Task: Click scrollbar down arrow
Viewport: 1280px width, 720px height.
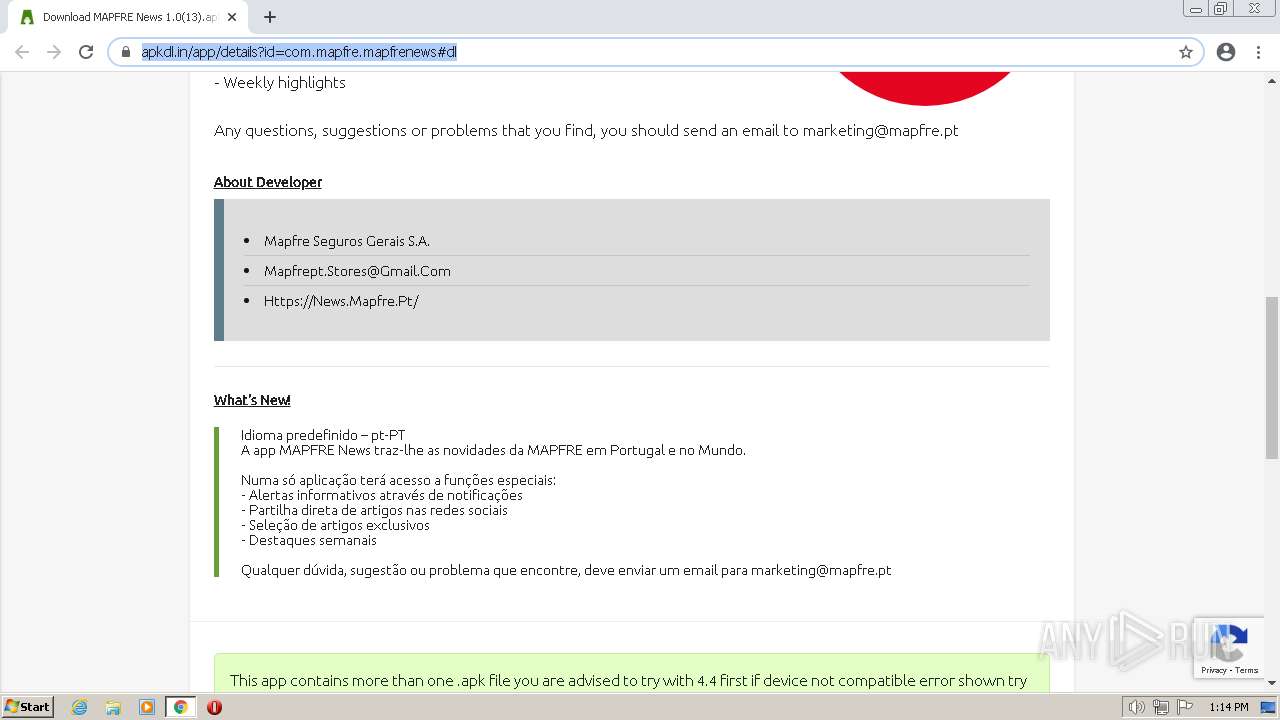Action: [x=1271, y=684]
